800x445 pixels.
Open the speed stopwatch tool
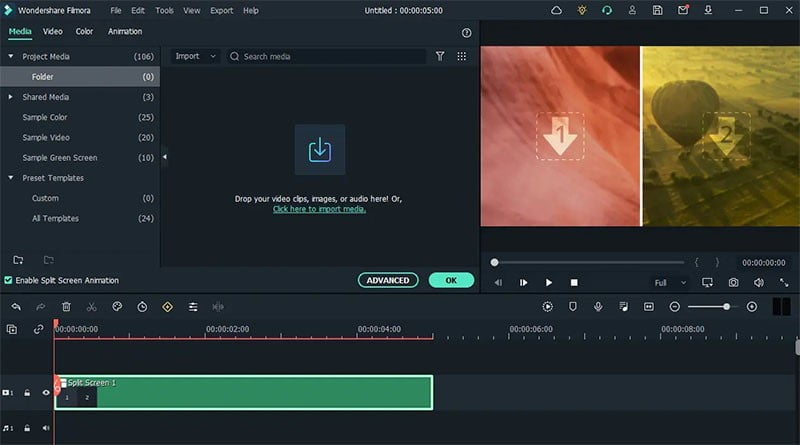(142, 307)
